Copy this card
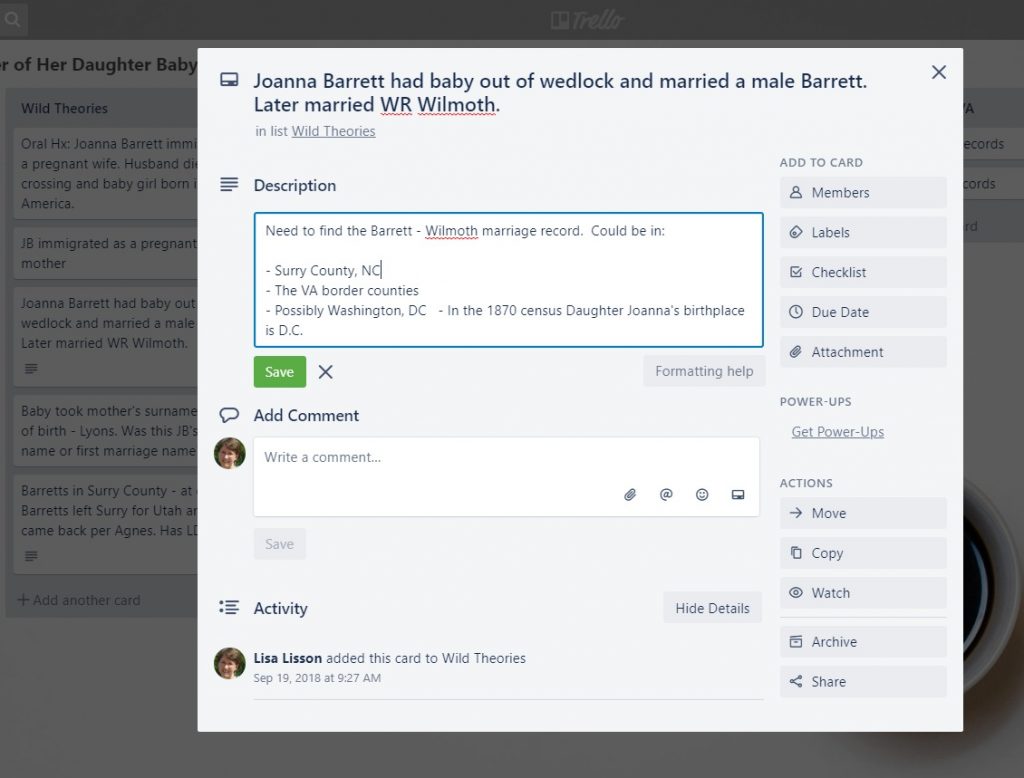Image resolution: width=1024 pixels, height=778 pixels. tap(863, 553)
